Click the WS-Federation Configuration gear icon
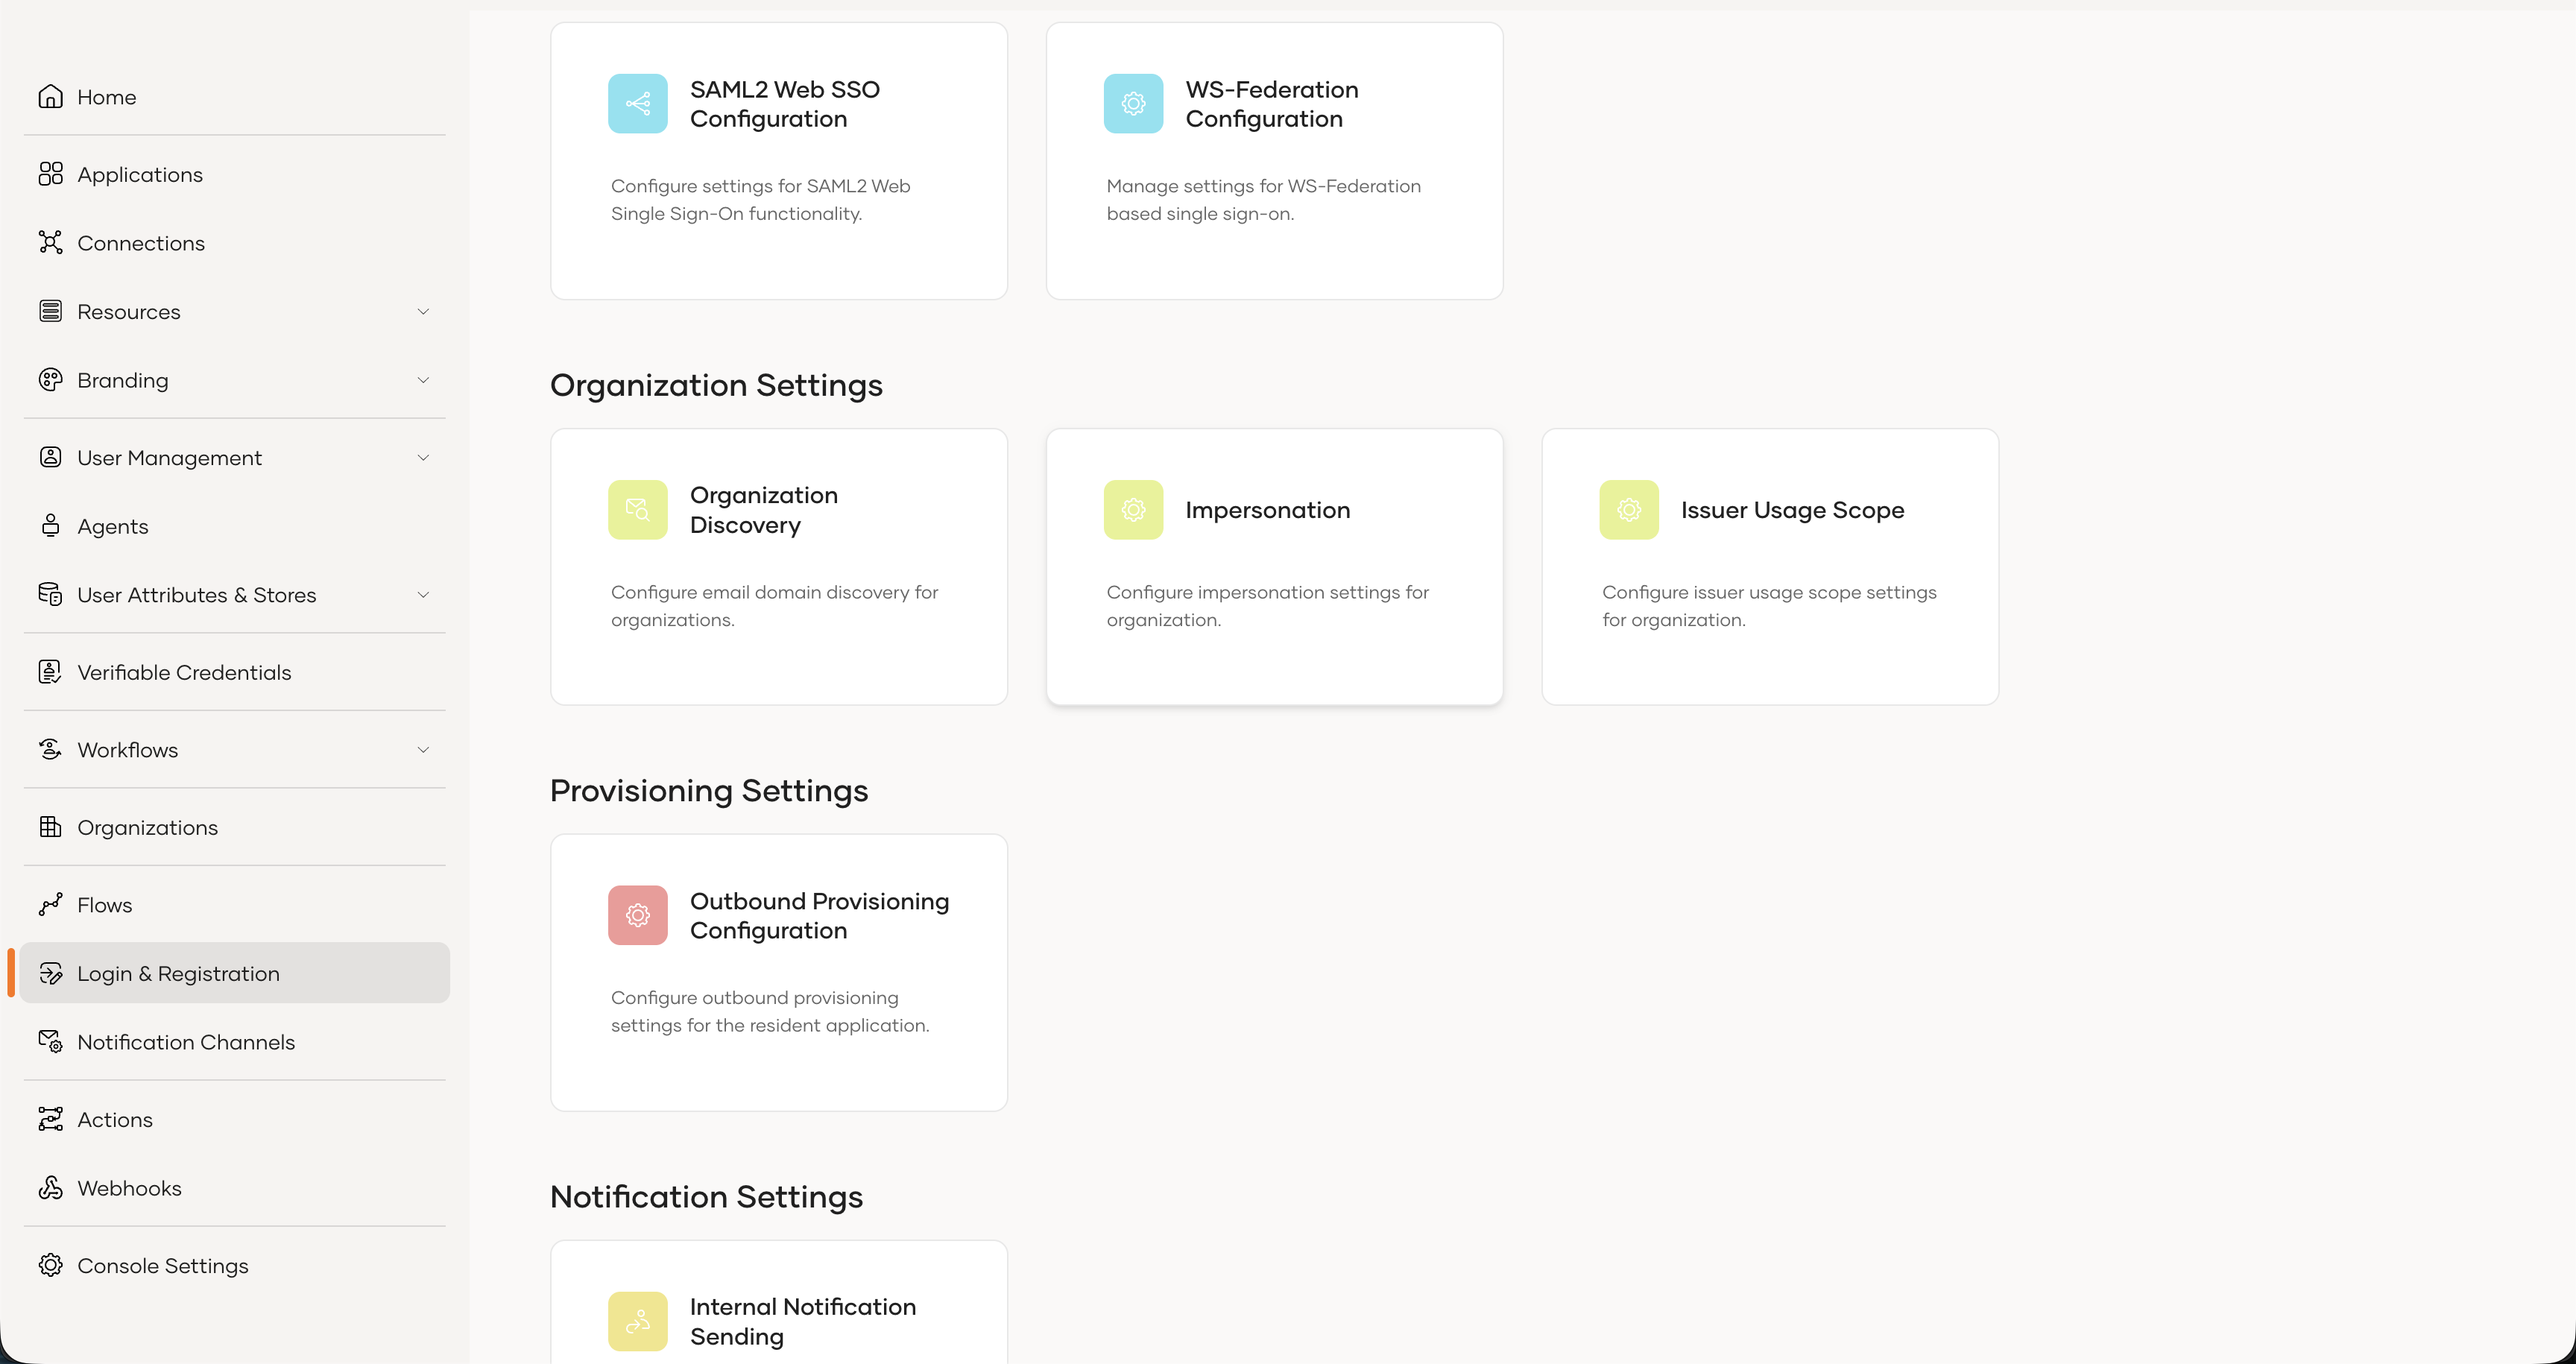This screenshot has height=1364, width=2576. [1133, 103]
